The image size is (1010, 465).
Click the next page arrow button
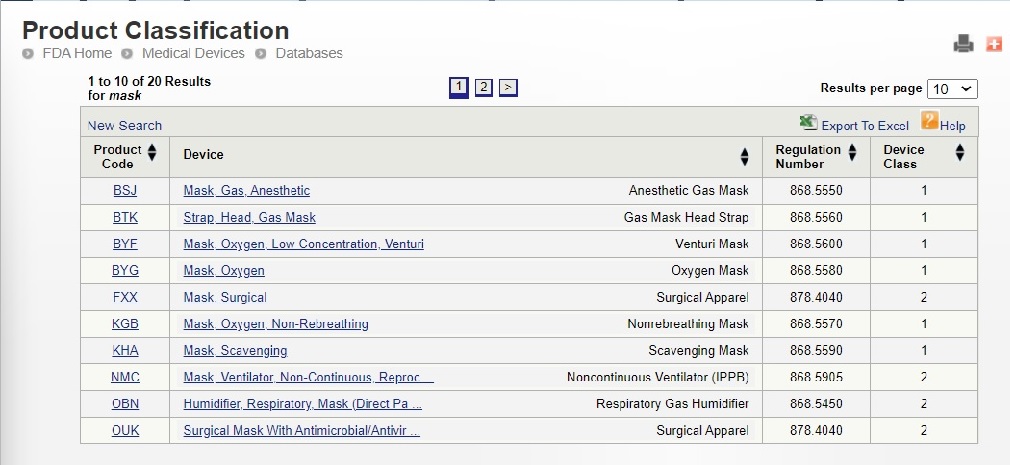508,87
